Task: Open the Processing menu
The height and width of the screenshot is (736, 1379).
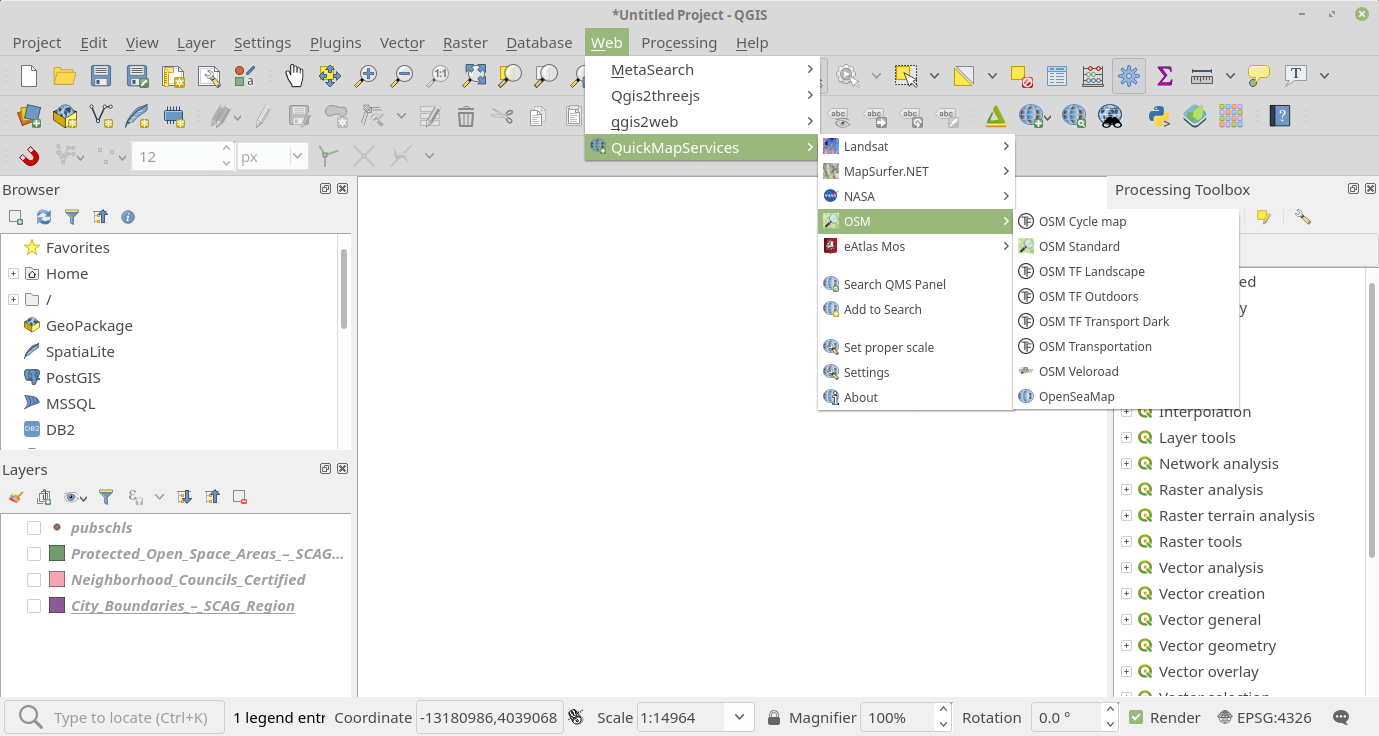Action: [x=679, y=42]
